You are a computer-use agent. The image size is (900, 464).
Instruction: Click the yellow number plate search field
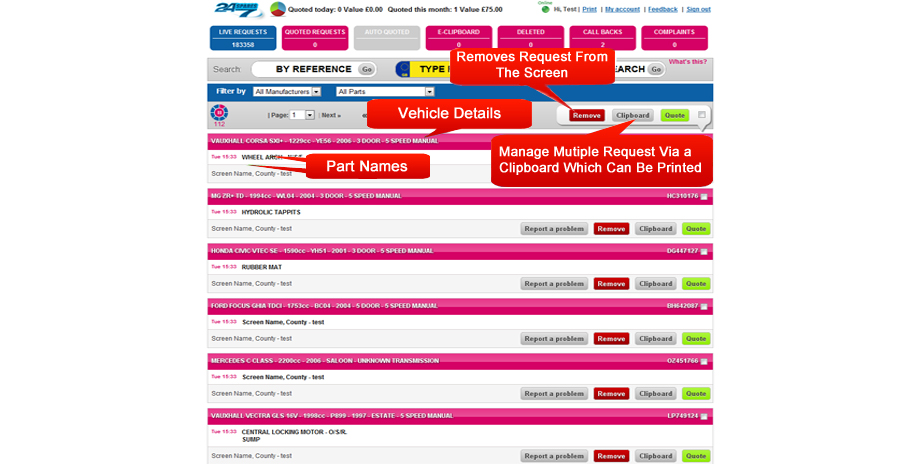coord(430,69)
